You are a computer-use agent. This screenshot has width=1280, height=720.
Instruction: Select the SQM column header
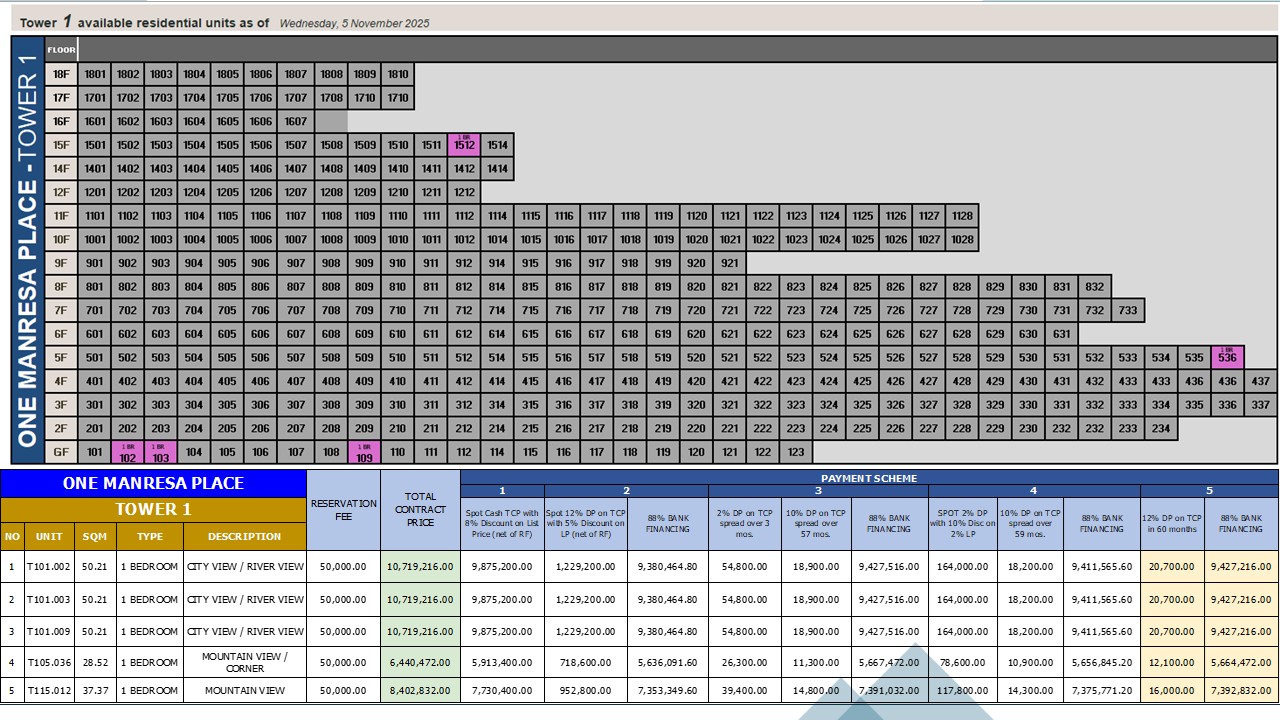[x=95, y=537]
